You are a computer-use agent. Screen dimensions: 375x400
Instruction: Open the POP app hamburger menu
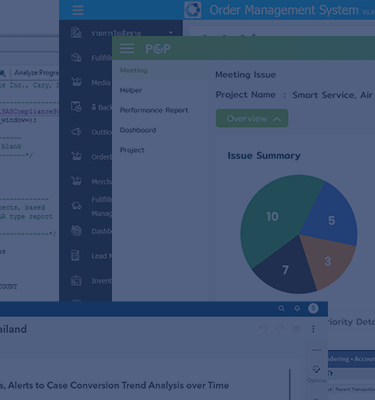(x=127, y=48)
